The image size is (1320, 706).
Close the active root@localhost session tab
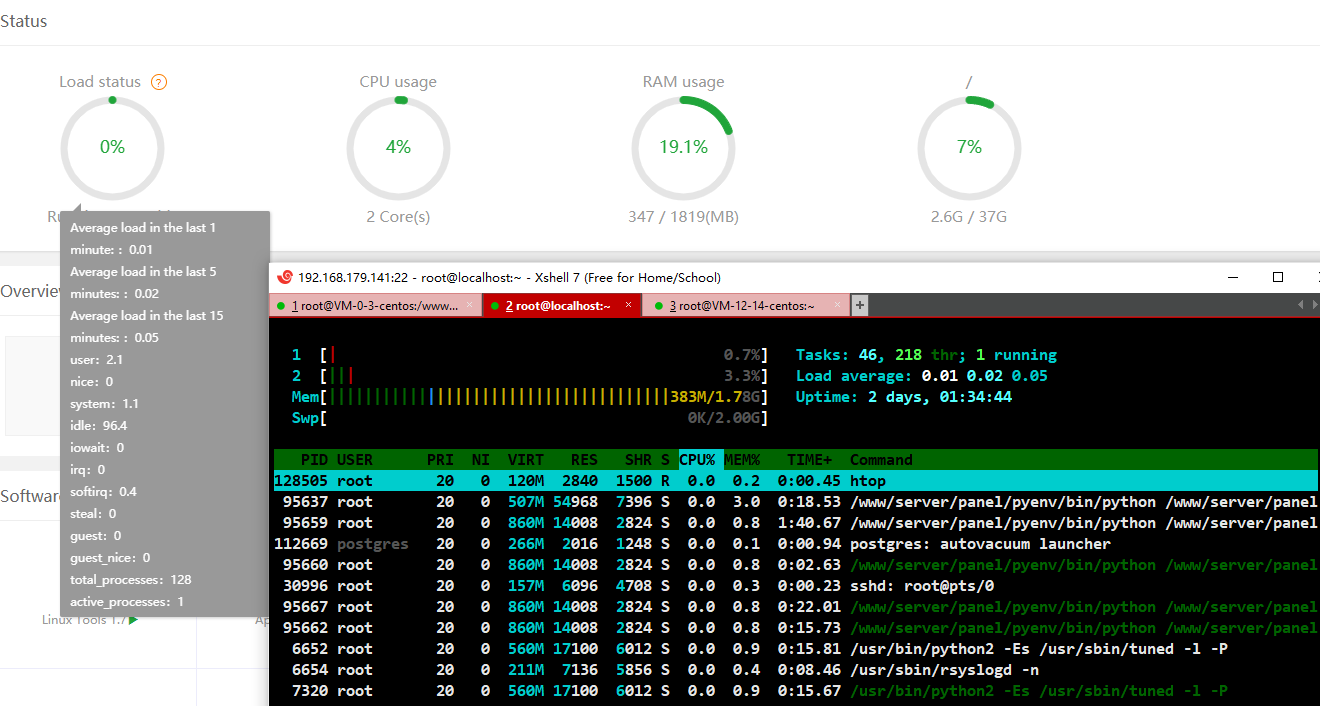coord(628,305)
